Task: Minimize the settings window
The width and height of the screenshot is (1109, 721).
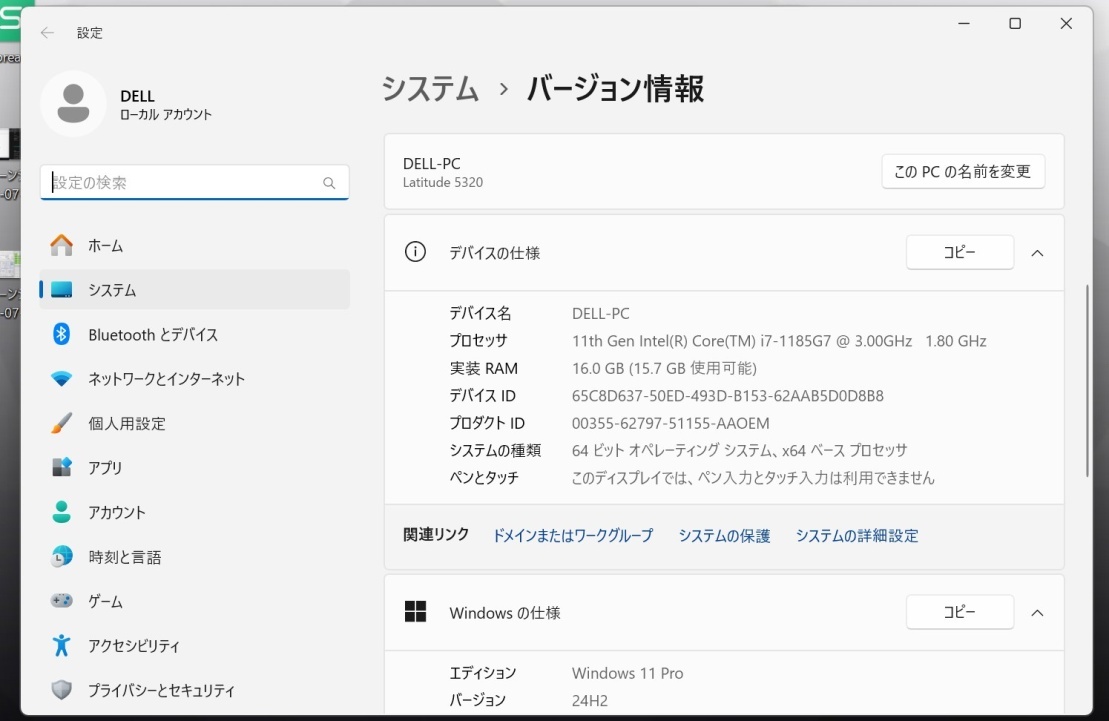Action: point(963,23)
